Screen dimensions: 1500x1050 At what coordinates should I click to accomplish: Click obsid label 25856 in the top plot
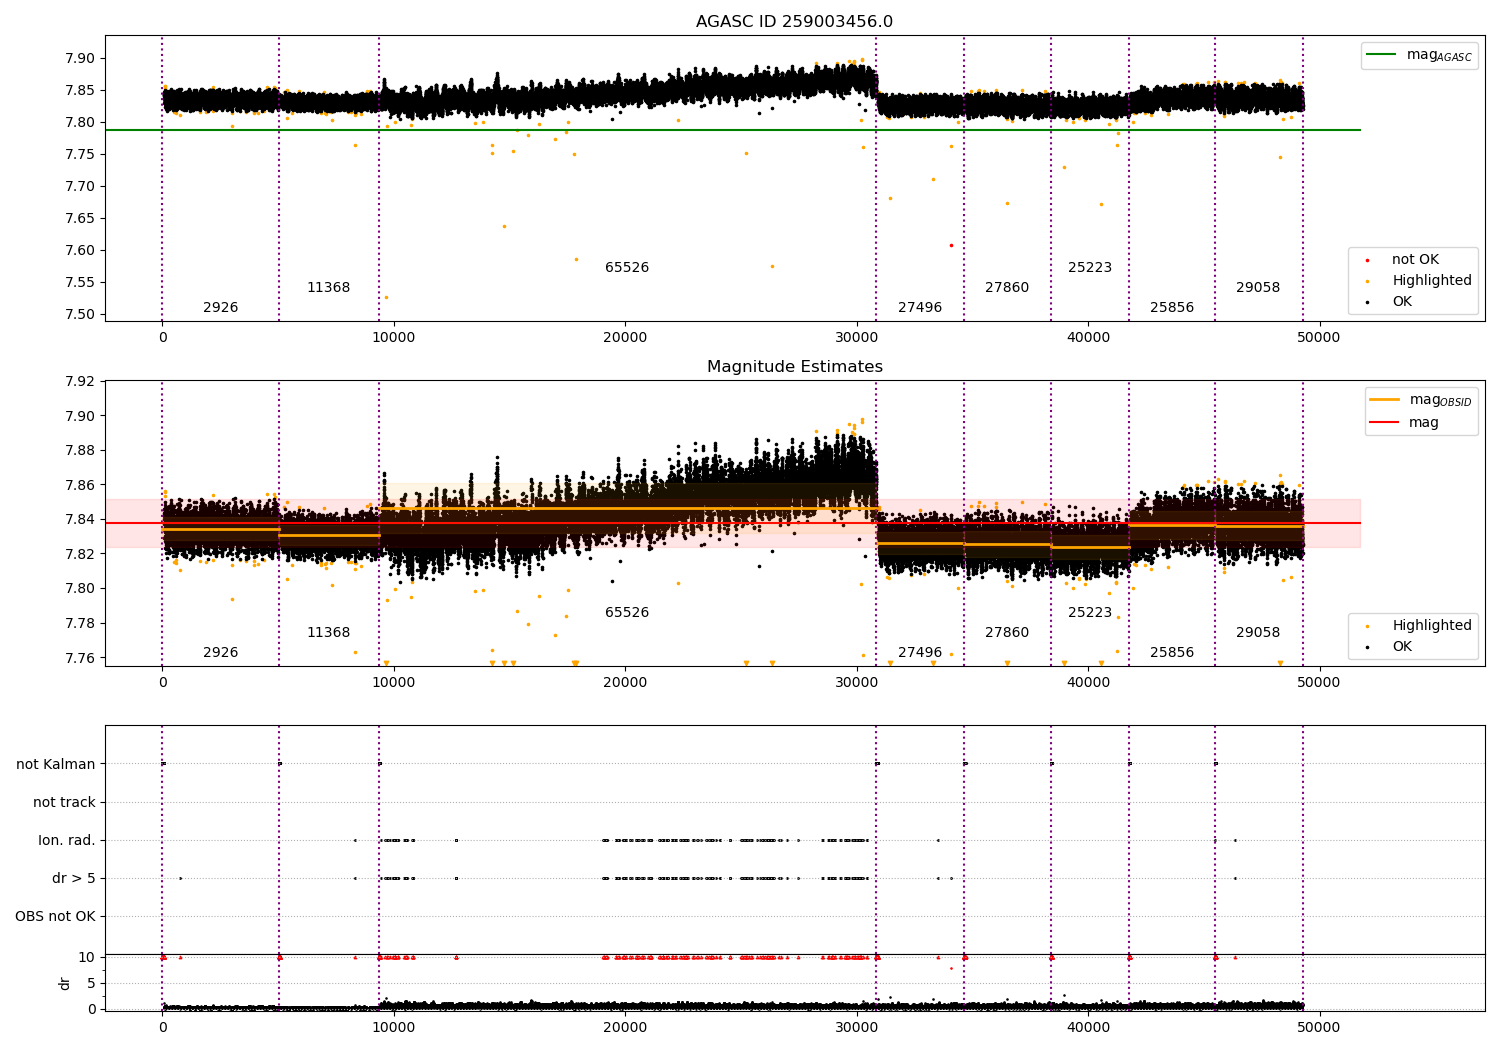click(1172, 308)
